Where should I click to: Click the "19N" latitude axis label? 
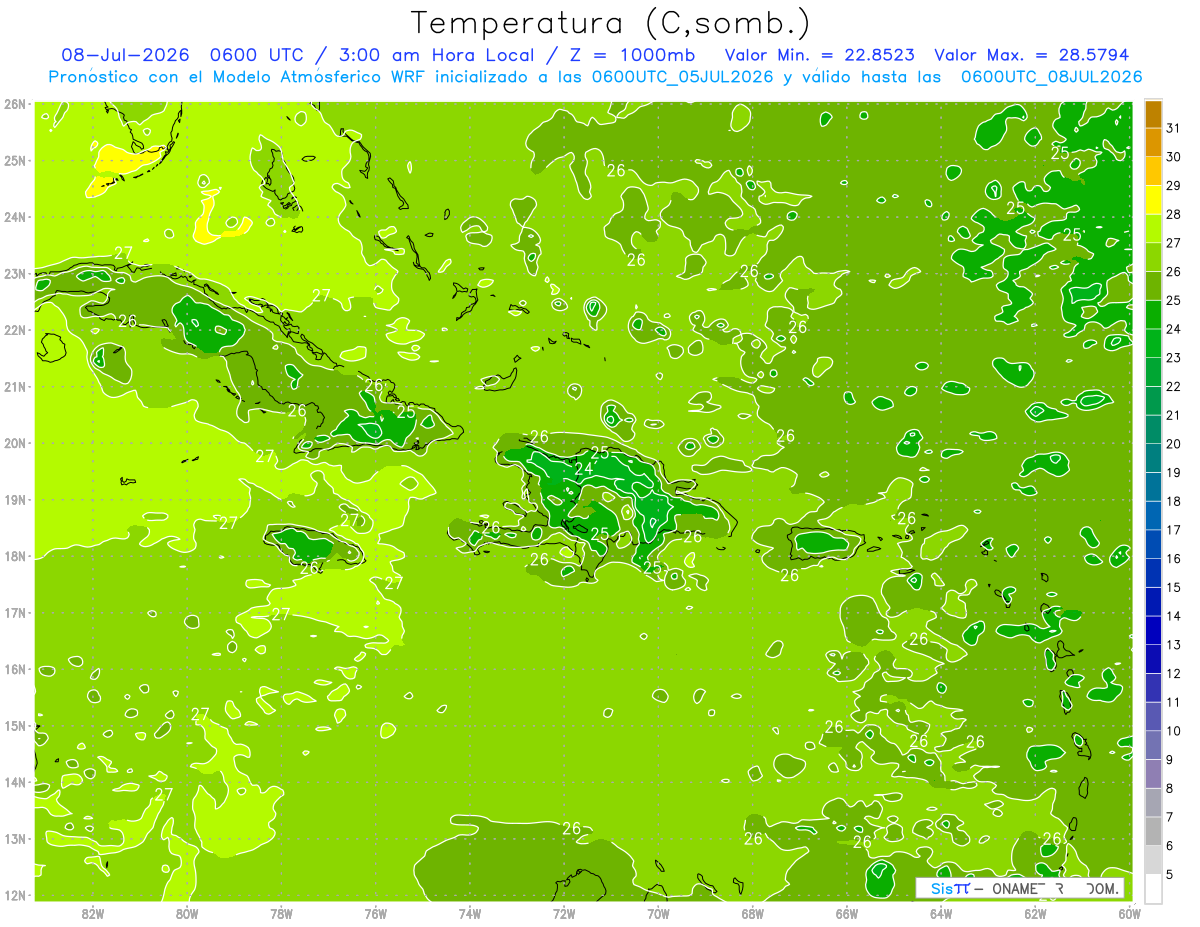click(14, 499)
